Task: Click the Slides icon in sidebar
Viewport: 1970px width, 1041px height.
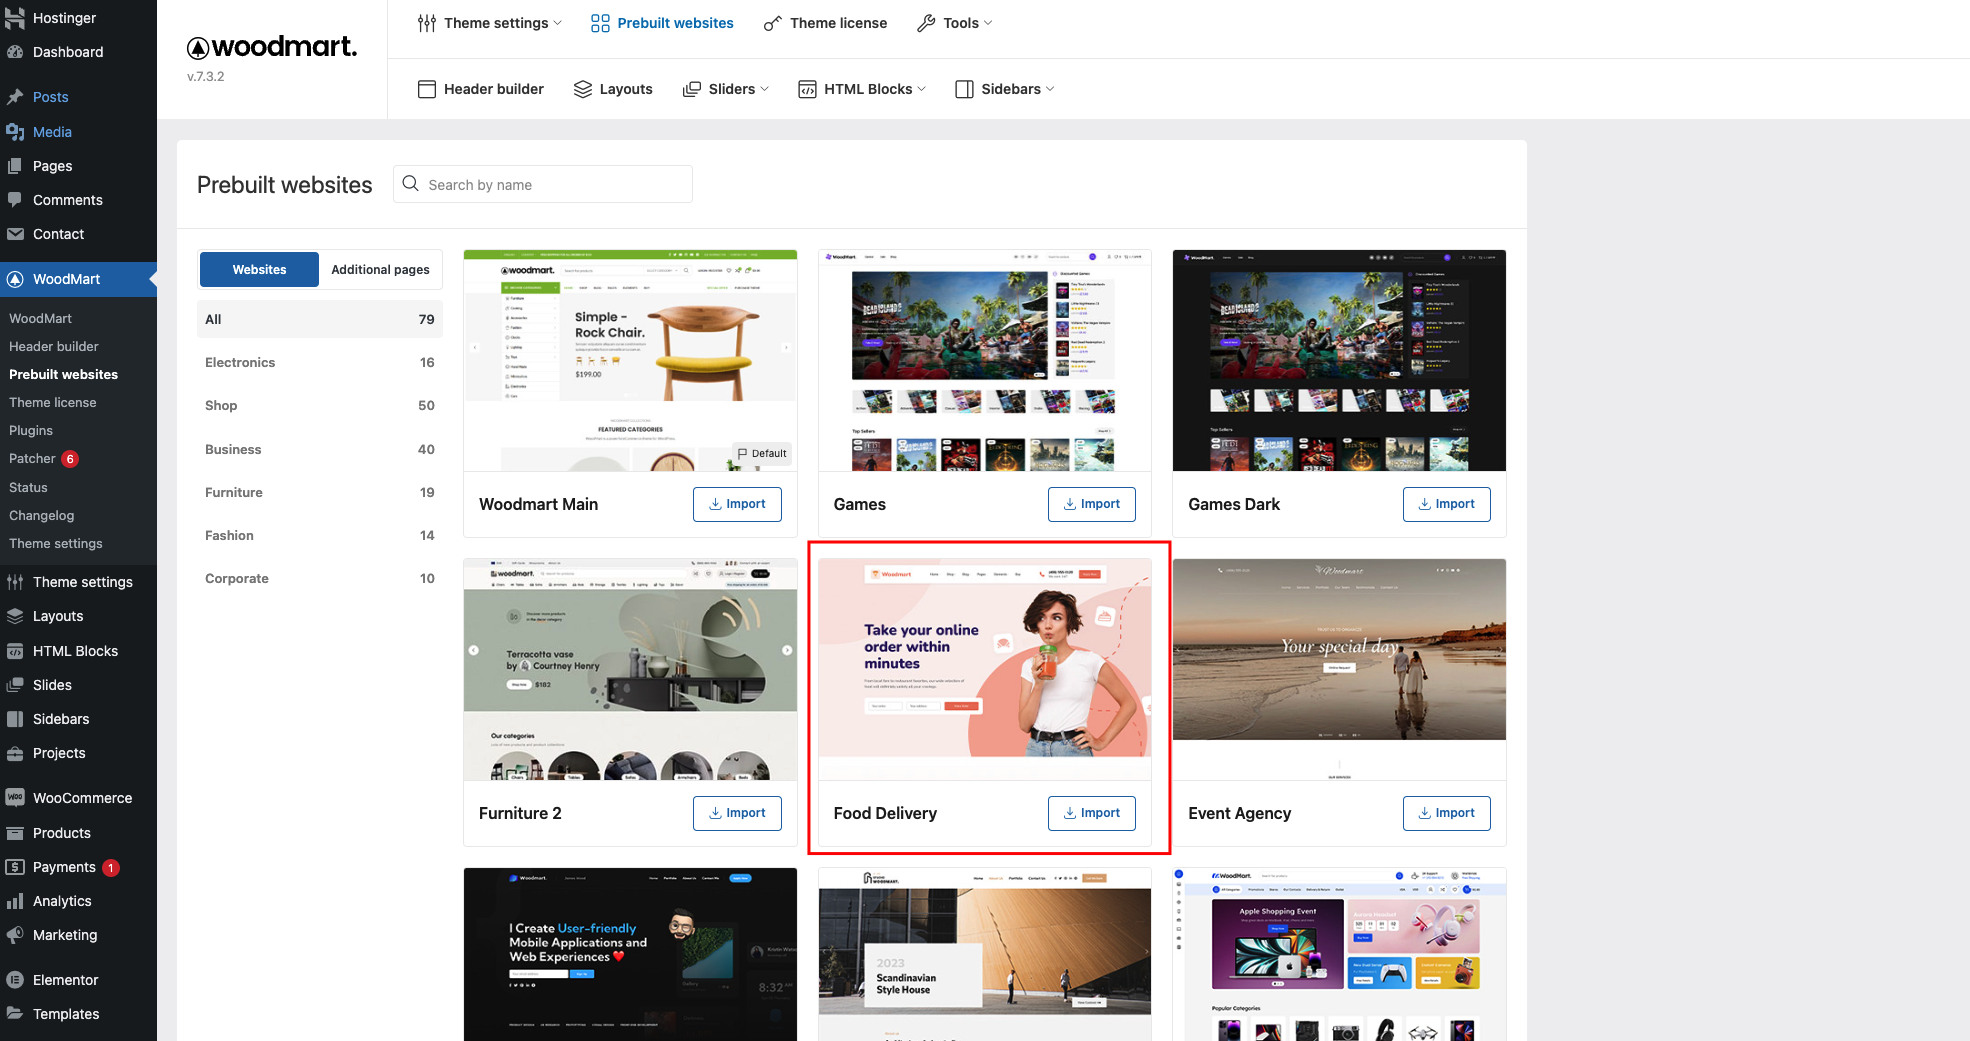Action: (15, 685)
